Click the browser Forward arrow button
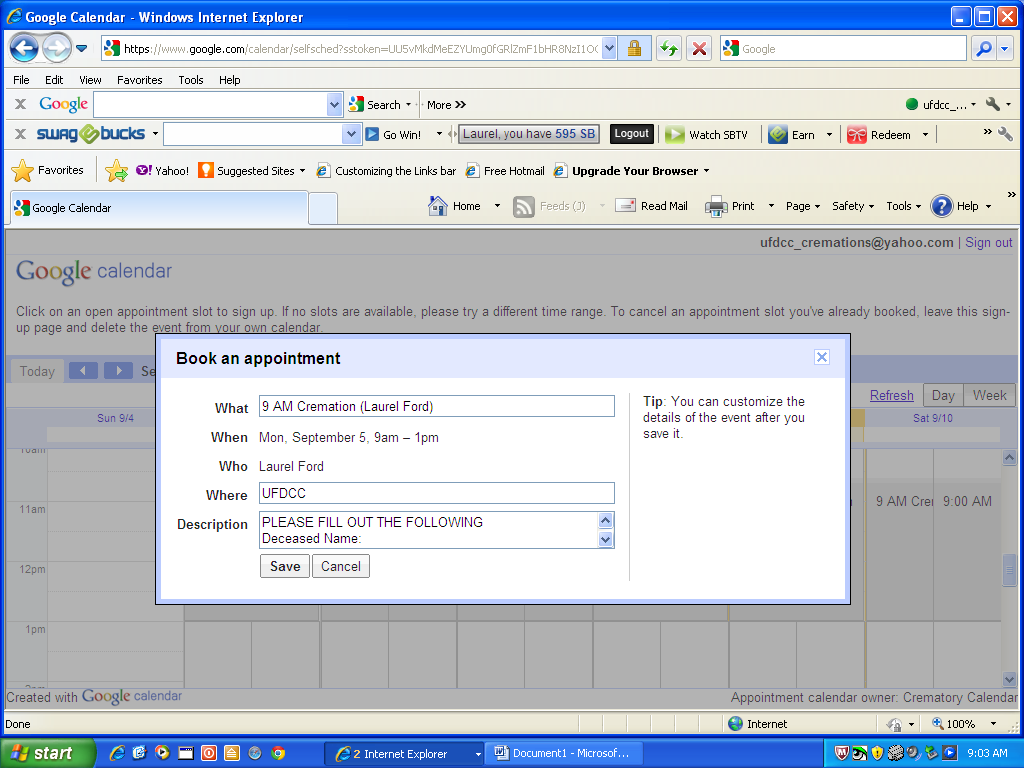1024x768 pixels. 57,48
